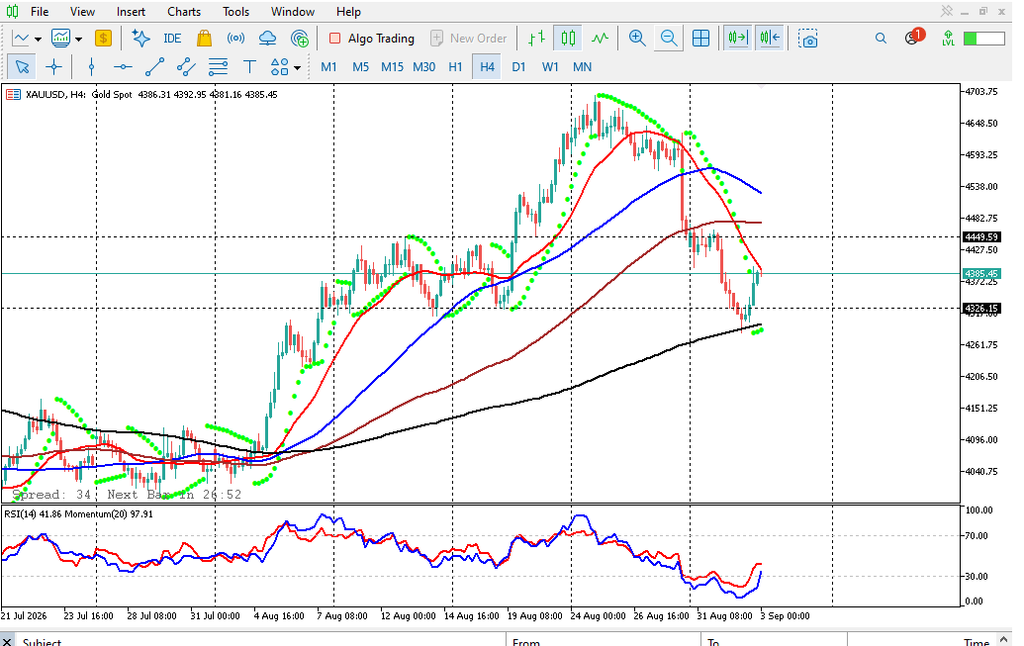Open the View menu
The height and width of the screenshot is (646, 1024).
tap(82, 12)
